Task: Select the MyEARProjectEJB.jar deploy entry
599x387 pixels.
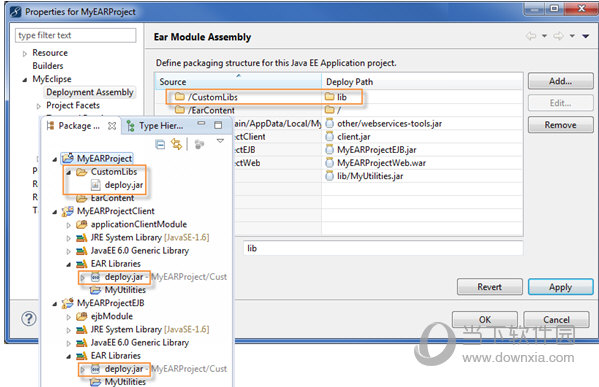Action: [377, 150]
